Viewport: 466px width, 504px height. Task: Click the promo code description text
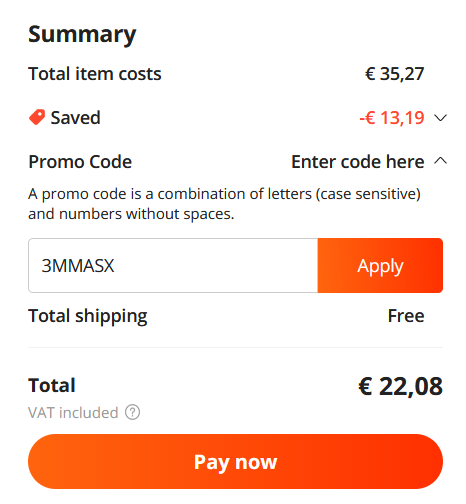click(224, 204)
